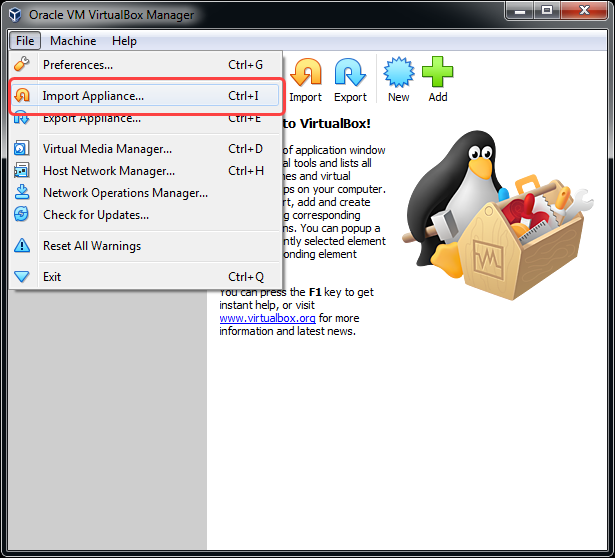Select Import Appliance... from File menu

[93, 97]
